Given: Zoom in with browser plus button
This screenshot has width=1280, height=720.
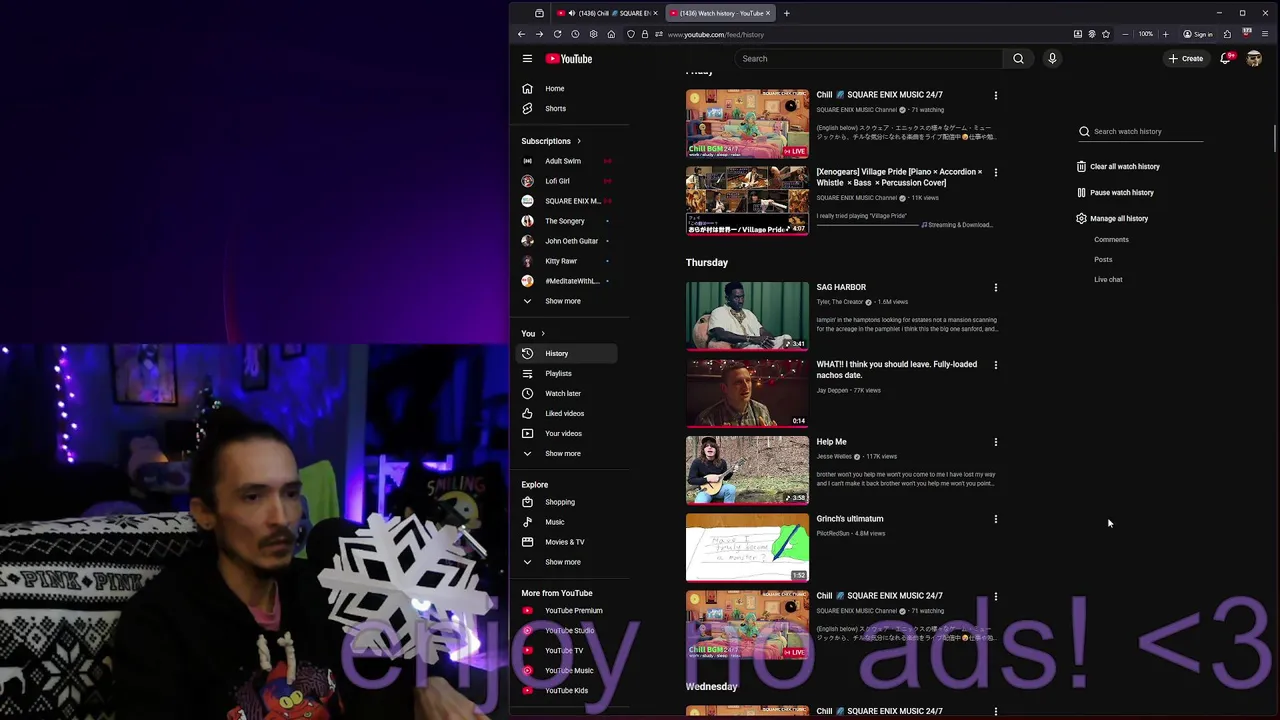Looking at the screenshot, I should coord(1165,34).
